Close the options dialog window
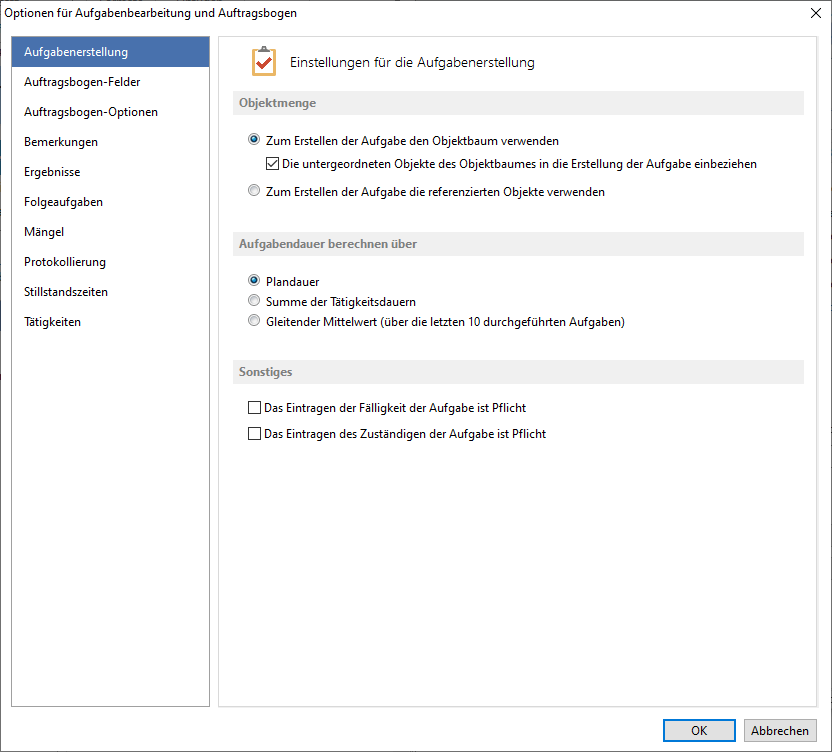The image size is (832, 752). pos(816,13)
